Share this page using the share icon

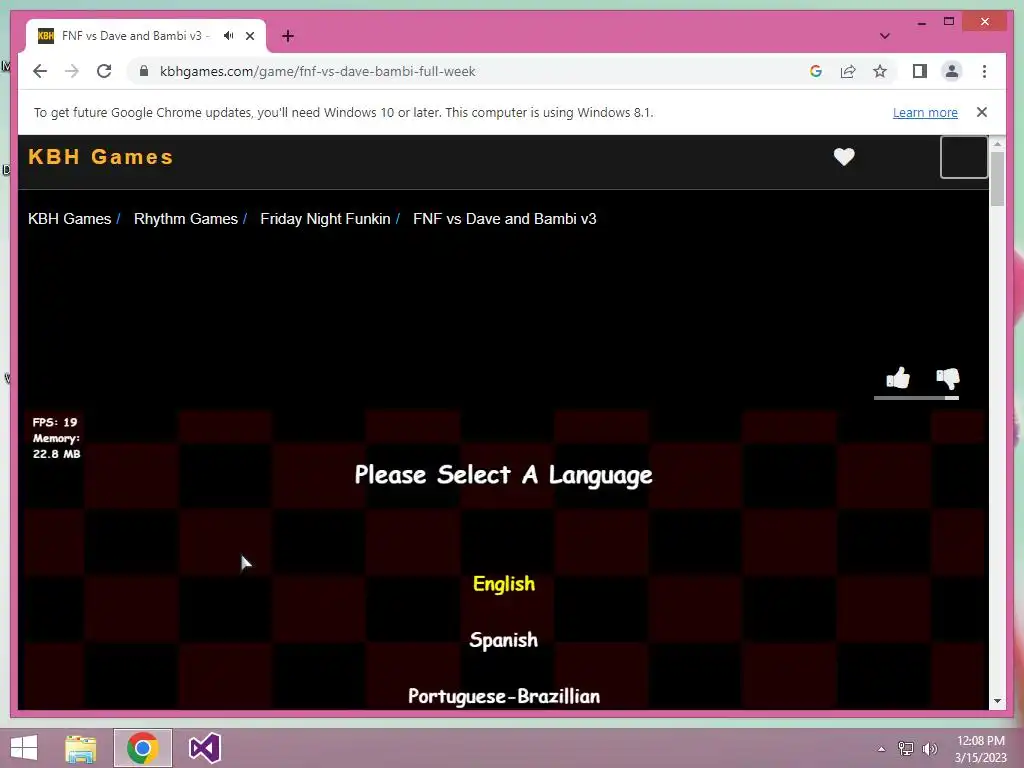848,71
